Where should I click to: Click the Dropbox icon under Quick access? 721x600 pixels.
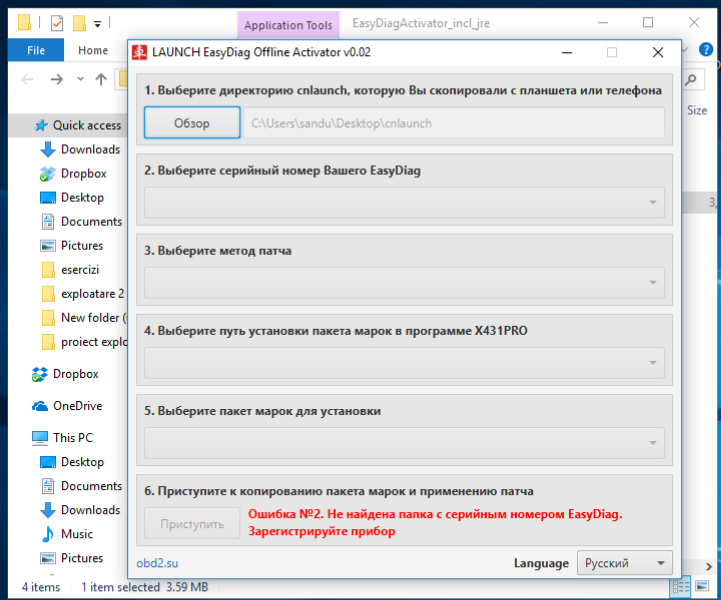pos(47,174)
